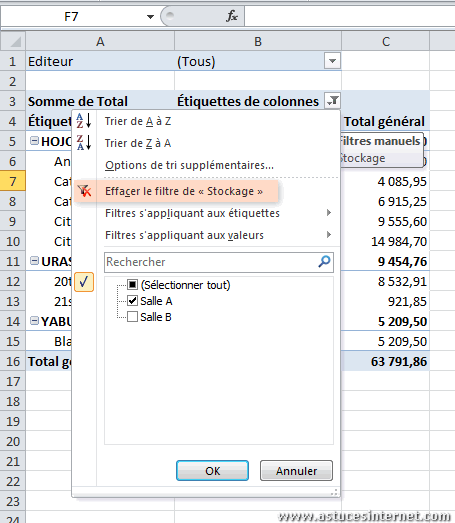
Task: Click the 5 209,50 cell in row 14
Action: 386,322
